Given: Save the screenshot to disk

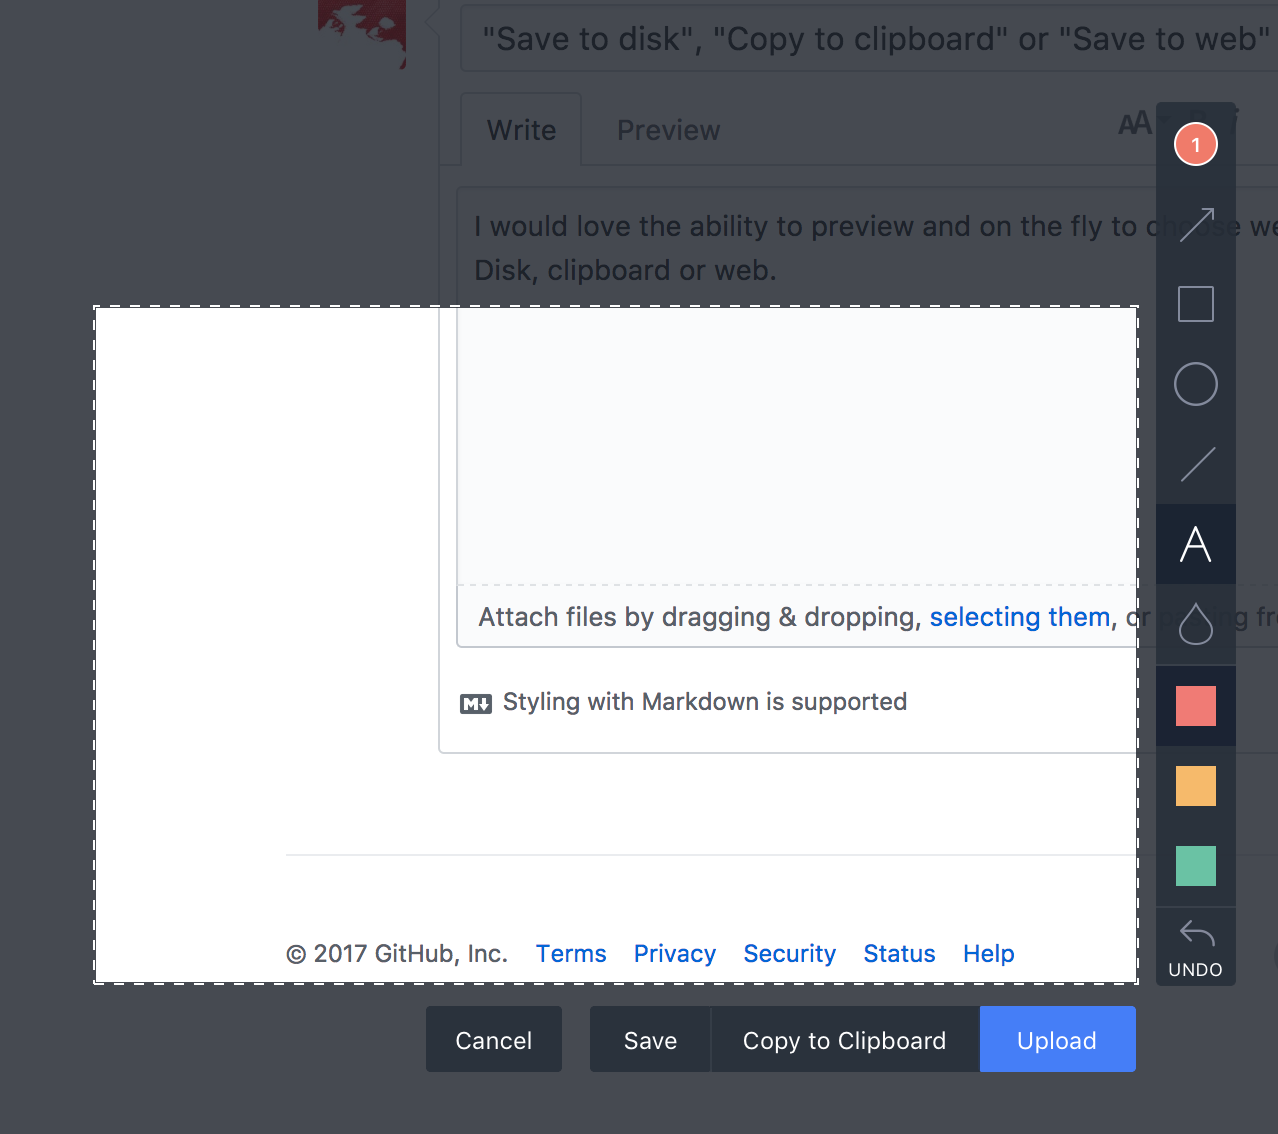Looking at the screenshot, I should point(650,1039).
